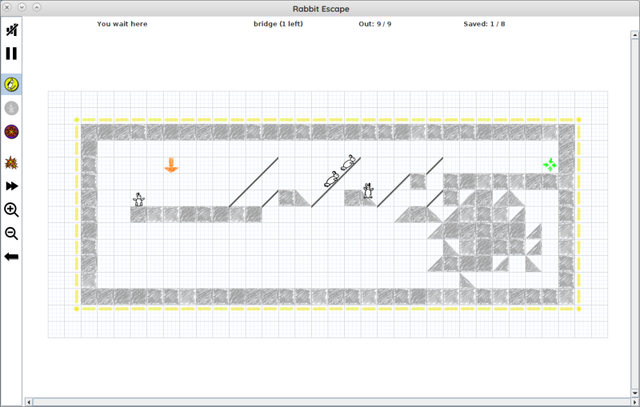
Task: Zoom out of the level
Action: coord(12,233)
